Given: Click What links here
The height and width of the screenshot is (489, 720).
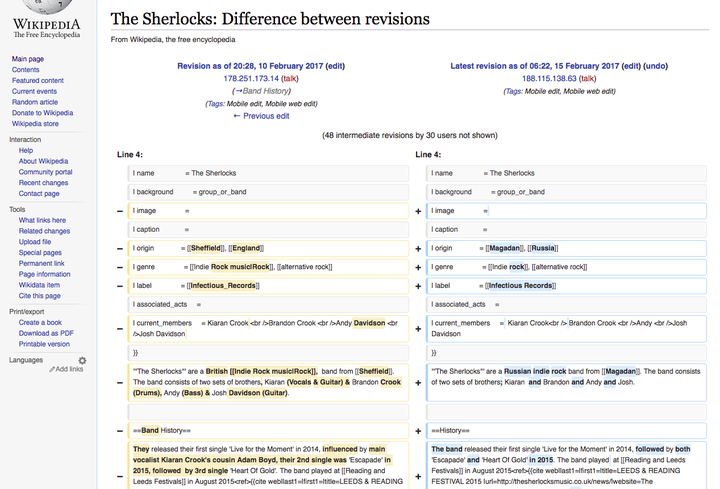Looking at the screenshot, I should tap(42, 220).
